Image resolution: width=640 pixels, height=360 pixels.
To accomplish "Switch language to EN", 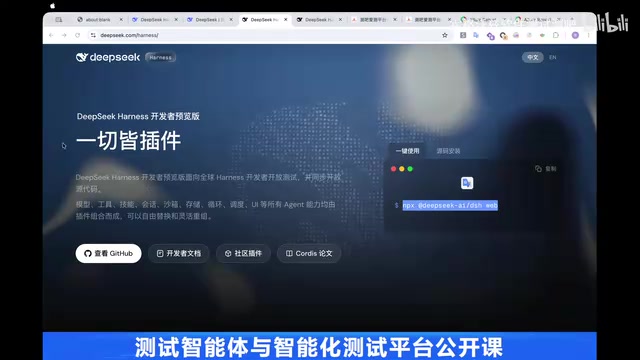I will (x=552, y=58).
